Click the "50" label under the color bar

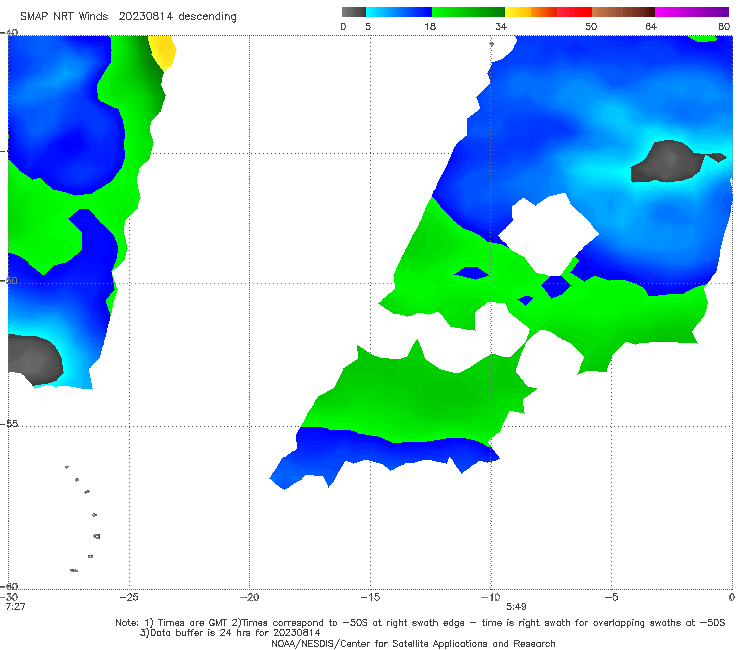(x=591, y=26)
